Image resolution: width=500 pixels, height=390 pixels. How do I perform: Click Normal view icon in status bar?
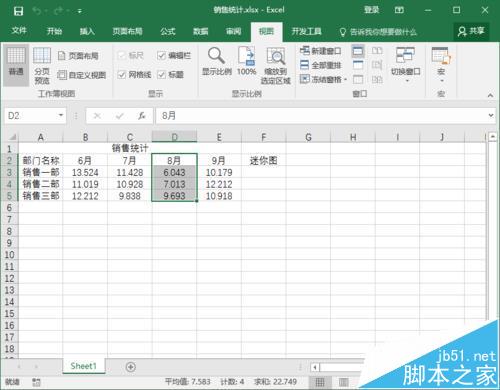click(x=320, y=382)
